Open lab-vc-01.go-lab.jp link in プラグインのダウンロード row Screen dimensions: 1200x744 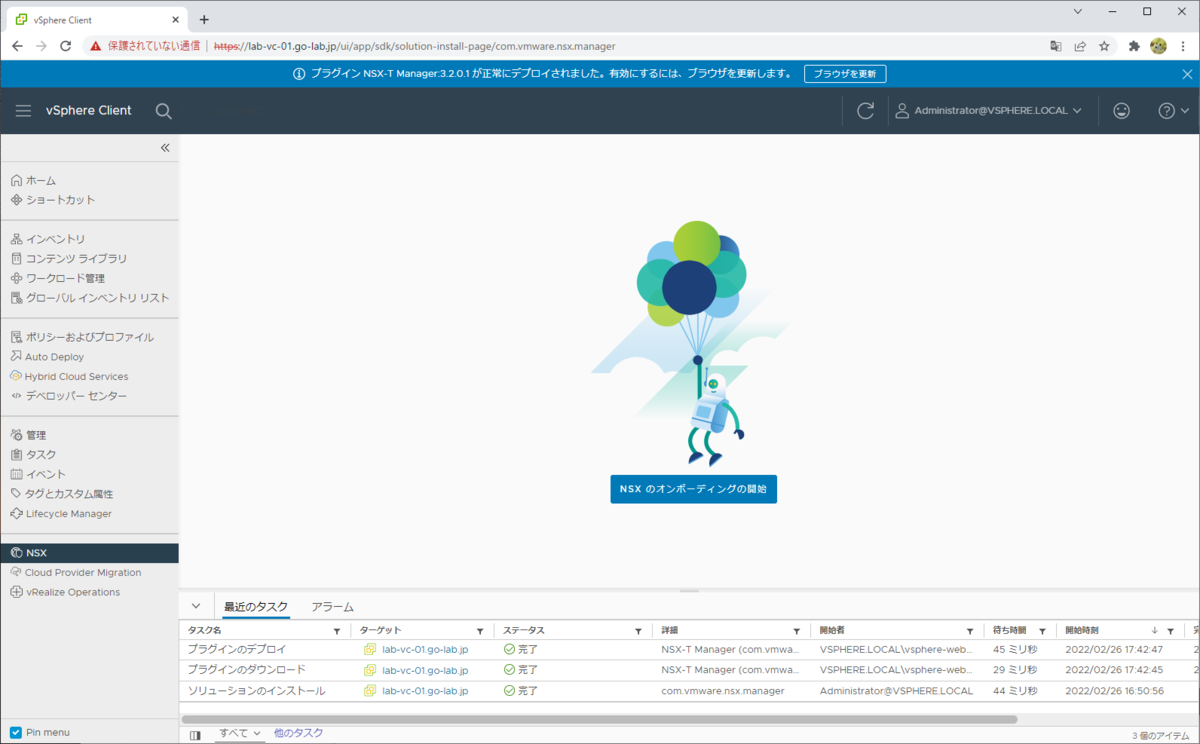(425, 670)
